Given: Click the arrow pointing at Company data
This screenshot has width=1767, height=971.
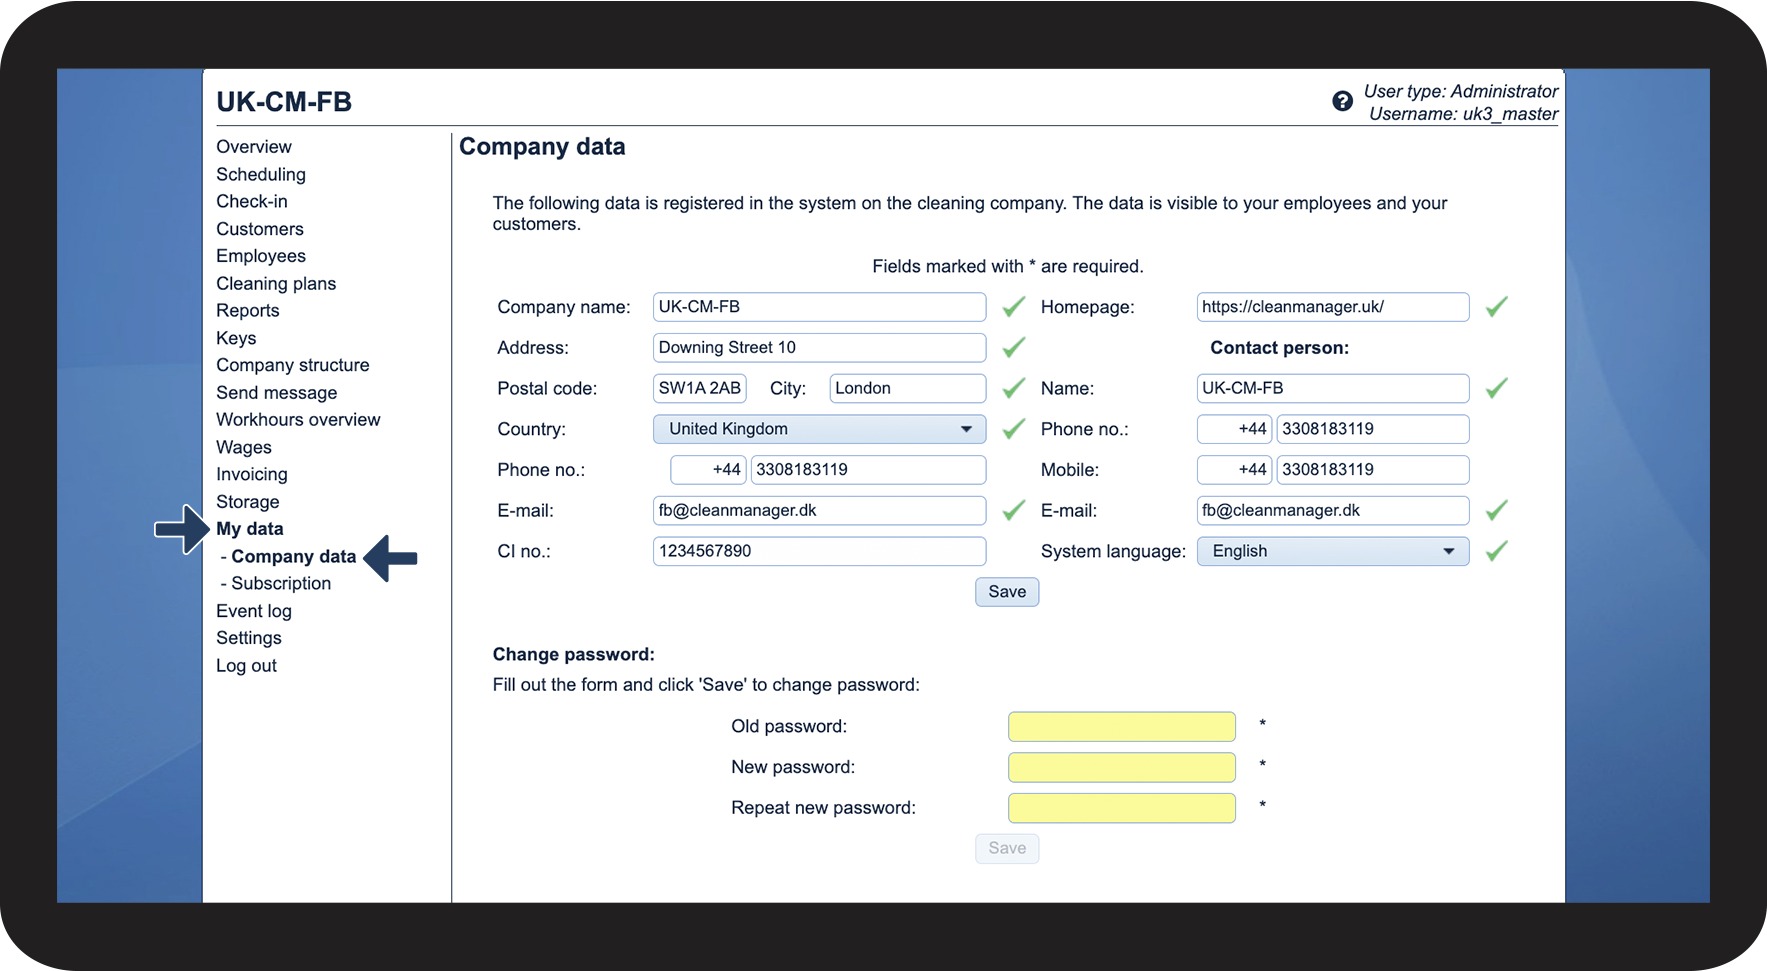Looking at the screenshot, I should [390, 558].
